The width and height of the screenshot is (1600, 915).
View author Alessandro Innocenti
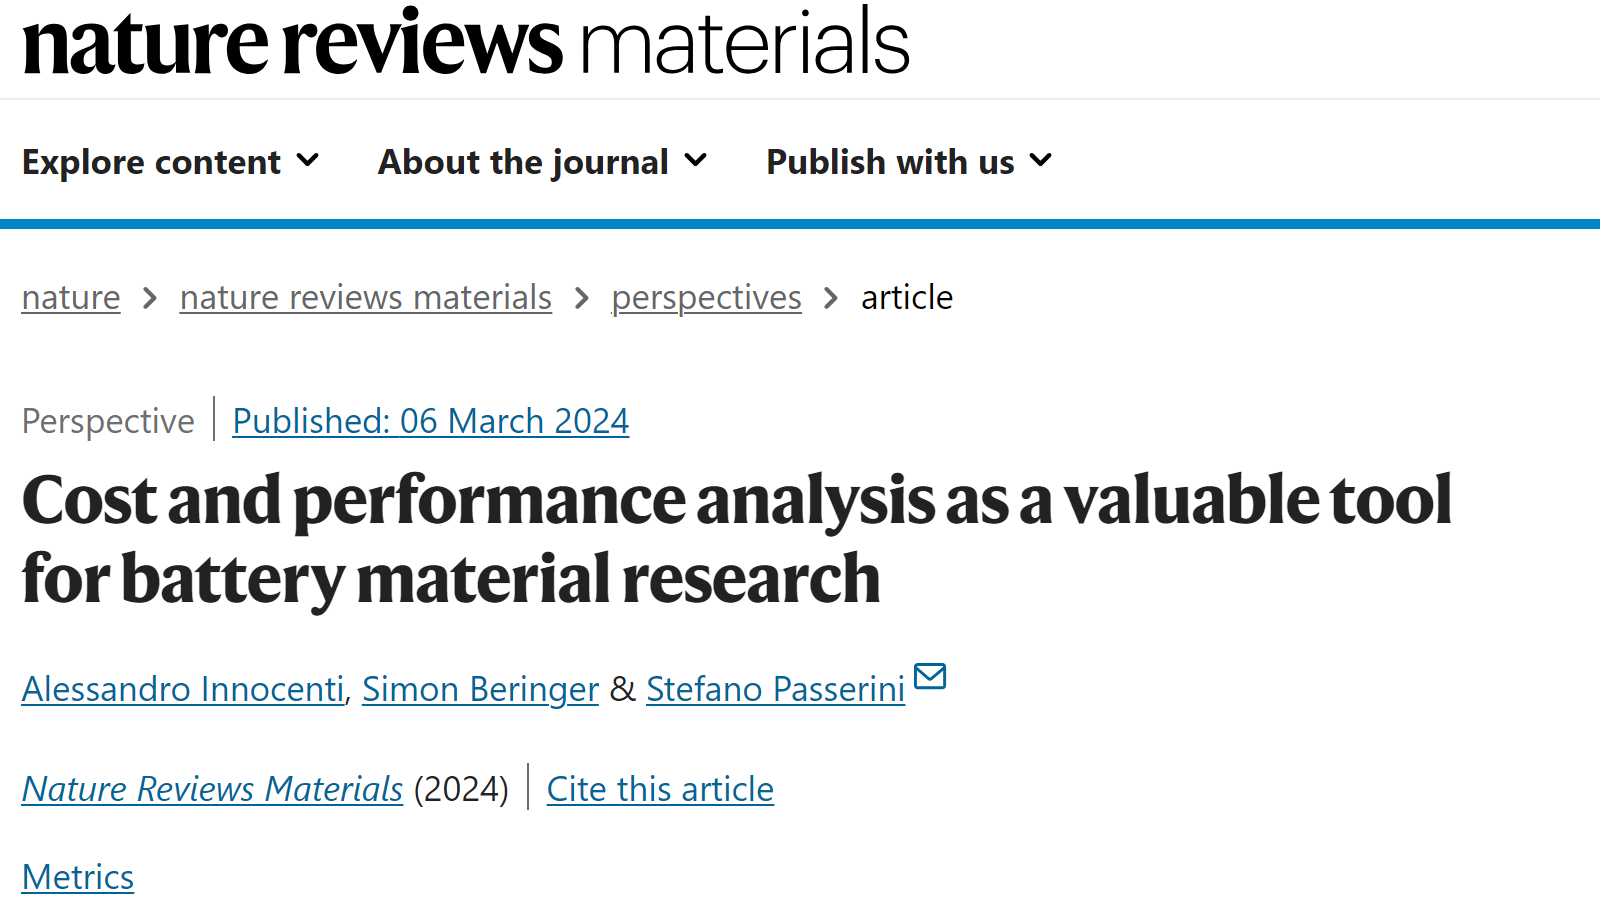183,689
